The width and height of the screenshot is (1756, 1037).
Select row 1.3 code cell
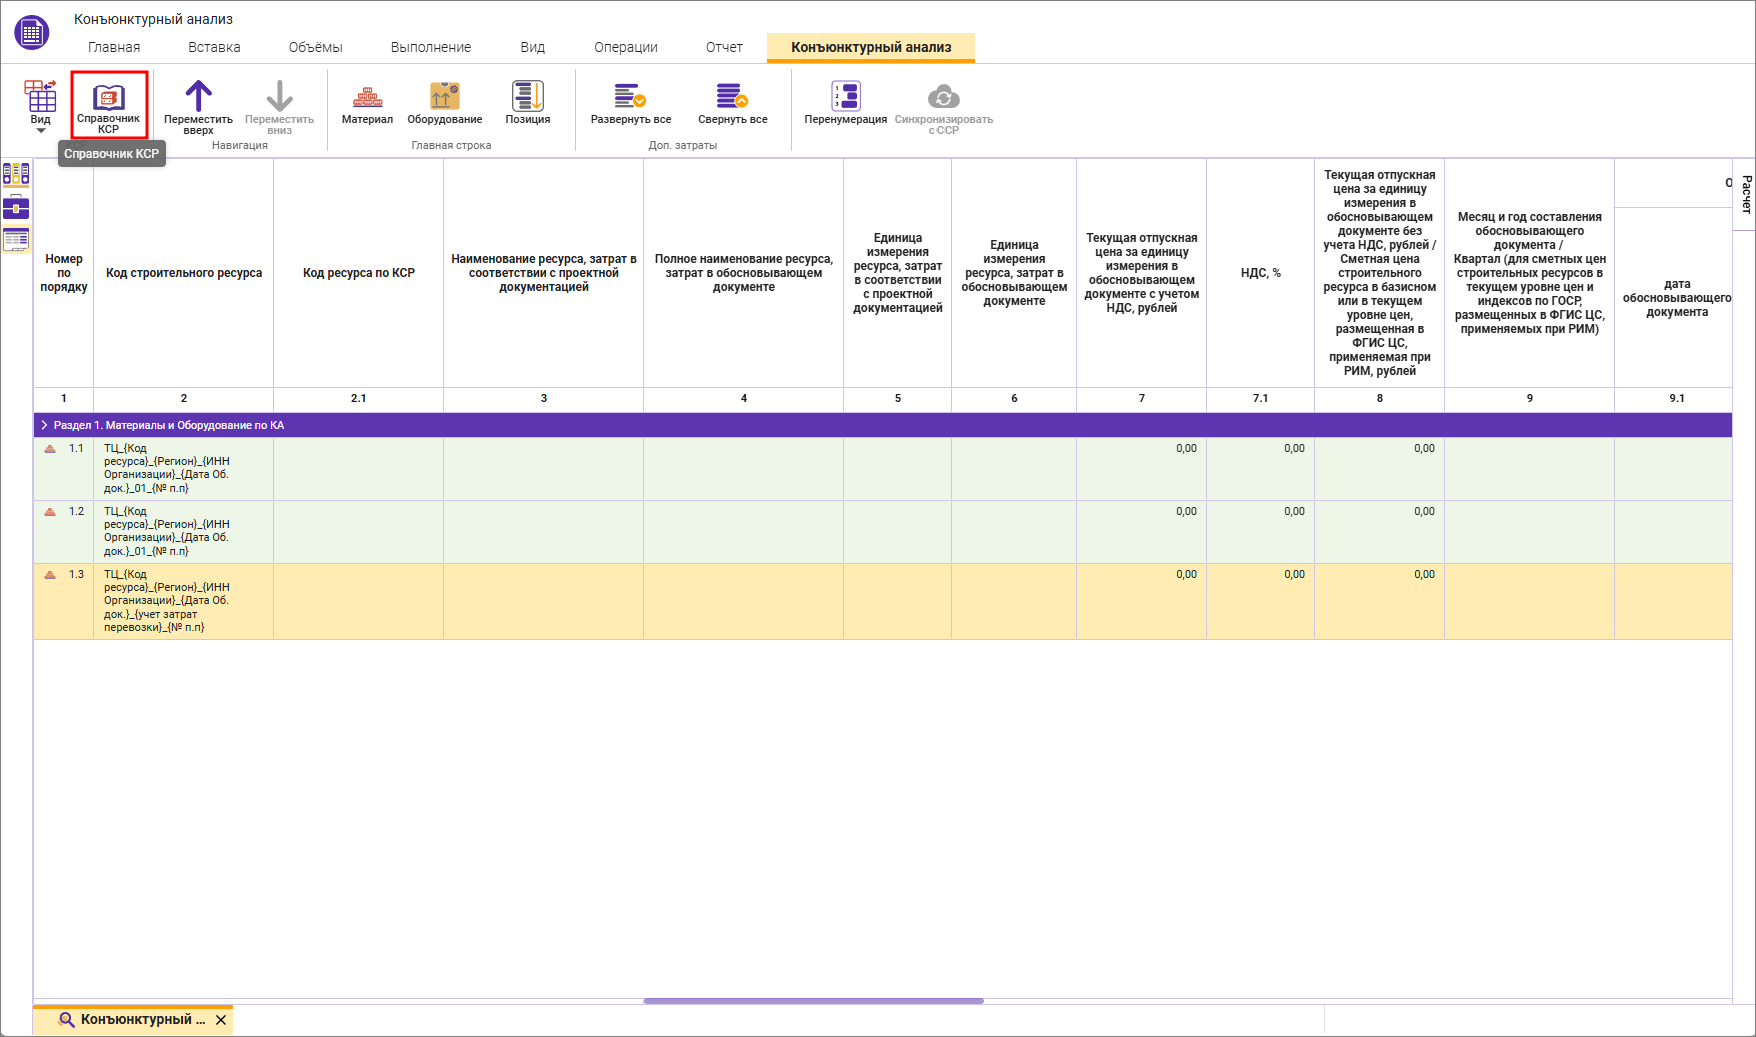[183, 601]
